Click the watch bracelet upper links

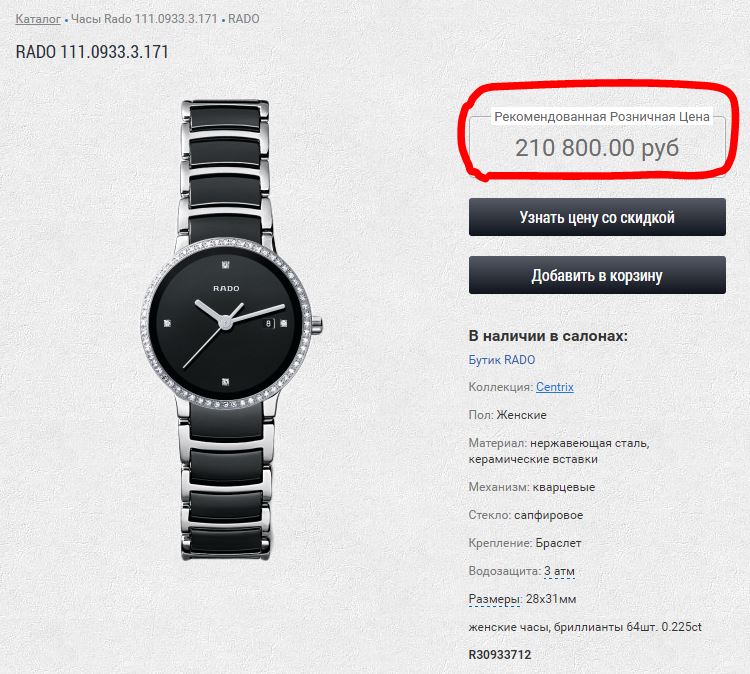(225, 170)
